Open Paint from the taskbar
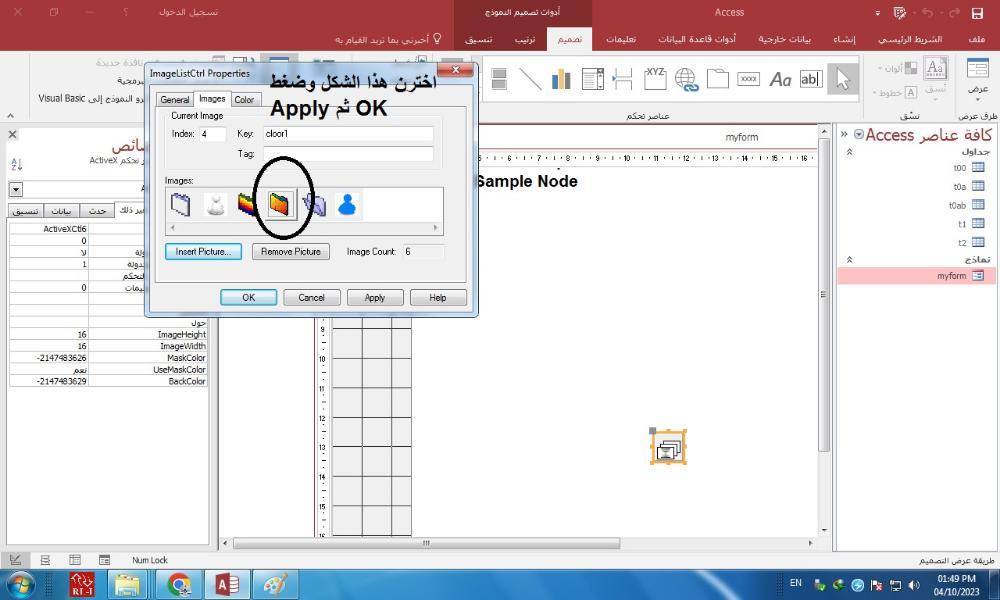 [276, 585]
